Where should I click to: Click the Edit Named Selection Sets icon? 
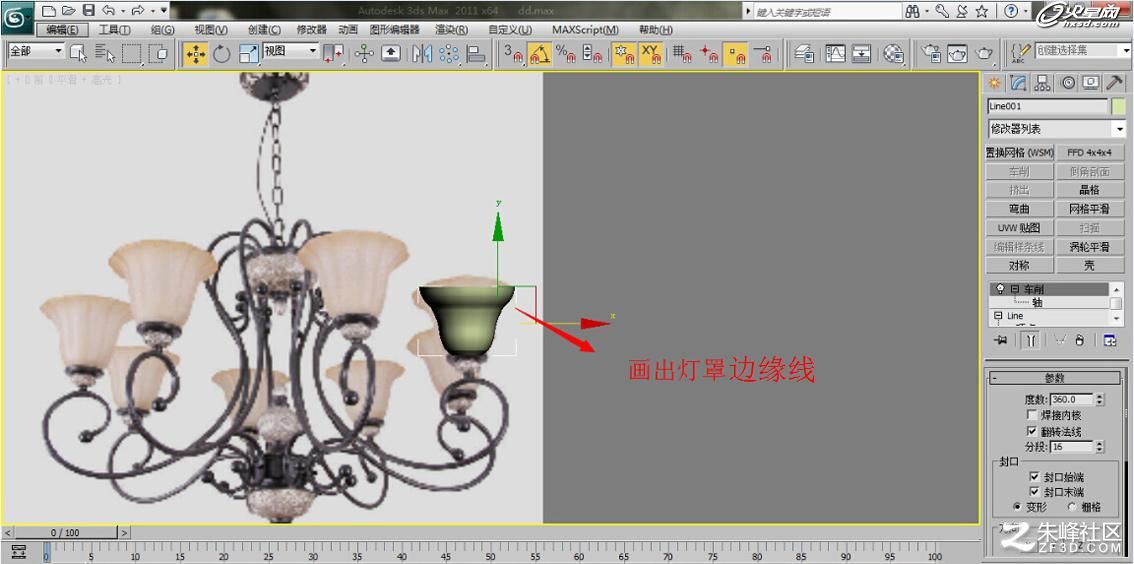coord(1021,52)
